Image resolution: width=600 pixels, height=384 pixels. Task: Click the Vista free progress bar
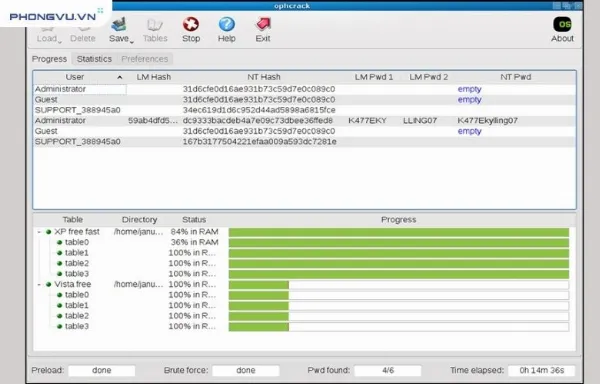click(x=399, y=285)
